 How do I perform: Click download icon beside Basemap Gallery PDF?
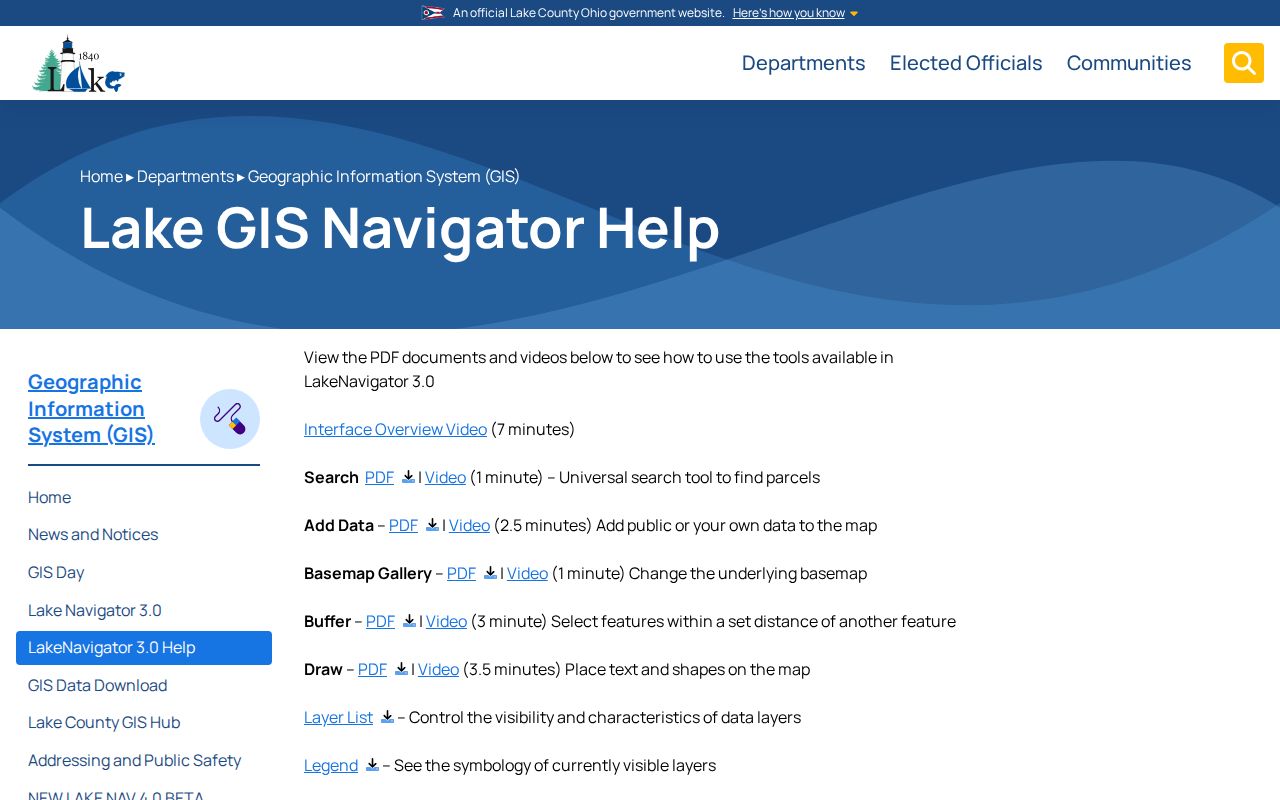tap(490, 573)
